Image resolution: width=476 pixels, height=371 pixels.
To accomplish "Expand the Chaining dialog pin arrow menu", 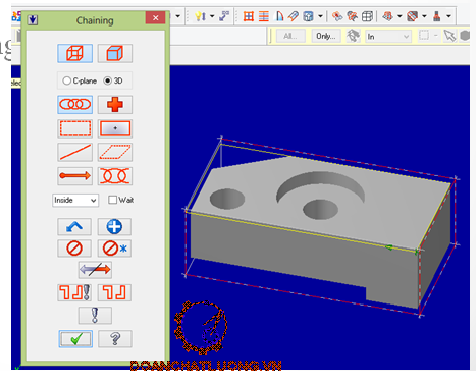I will [x=33, y=20].
